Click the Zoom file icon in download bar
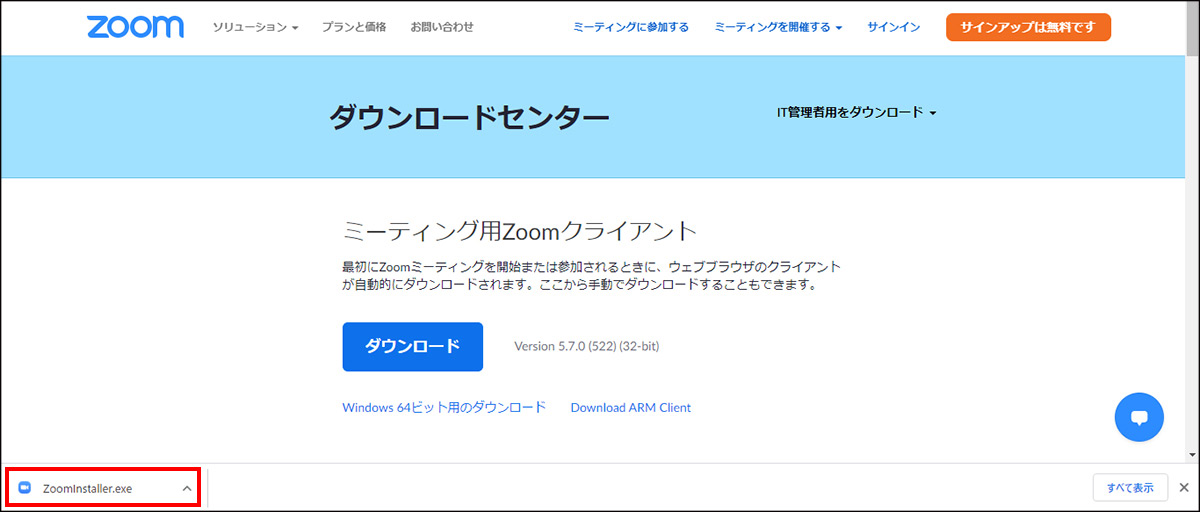This screenshot has width=1200, height=512. (26, 488)
